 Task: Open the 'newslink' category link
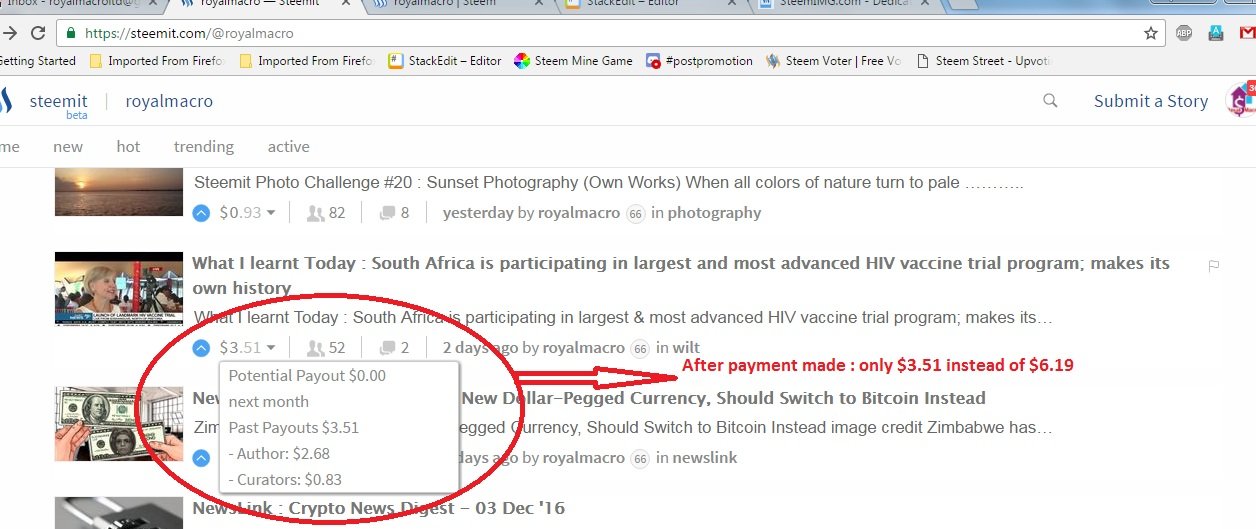(704, 458)
